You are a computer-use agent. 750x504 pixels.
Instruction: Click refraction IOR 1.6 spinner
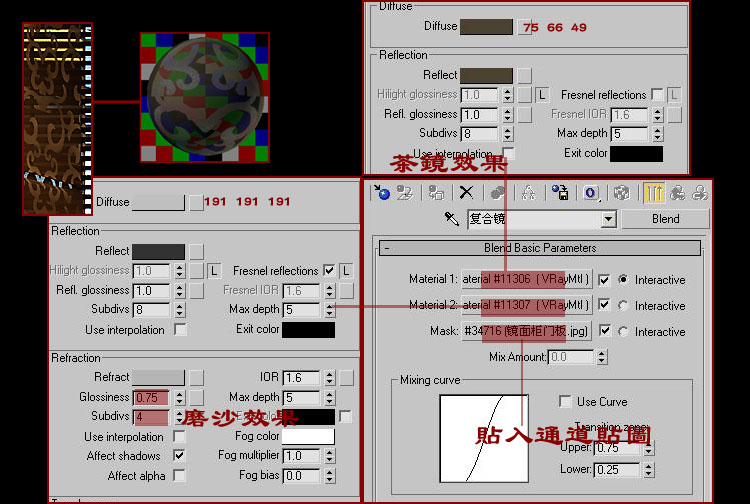pos(330,378)
